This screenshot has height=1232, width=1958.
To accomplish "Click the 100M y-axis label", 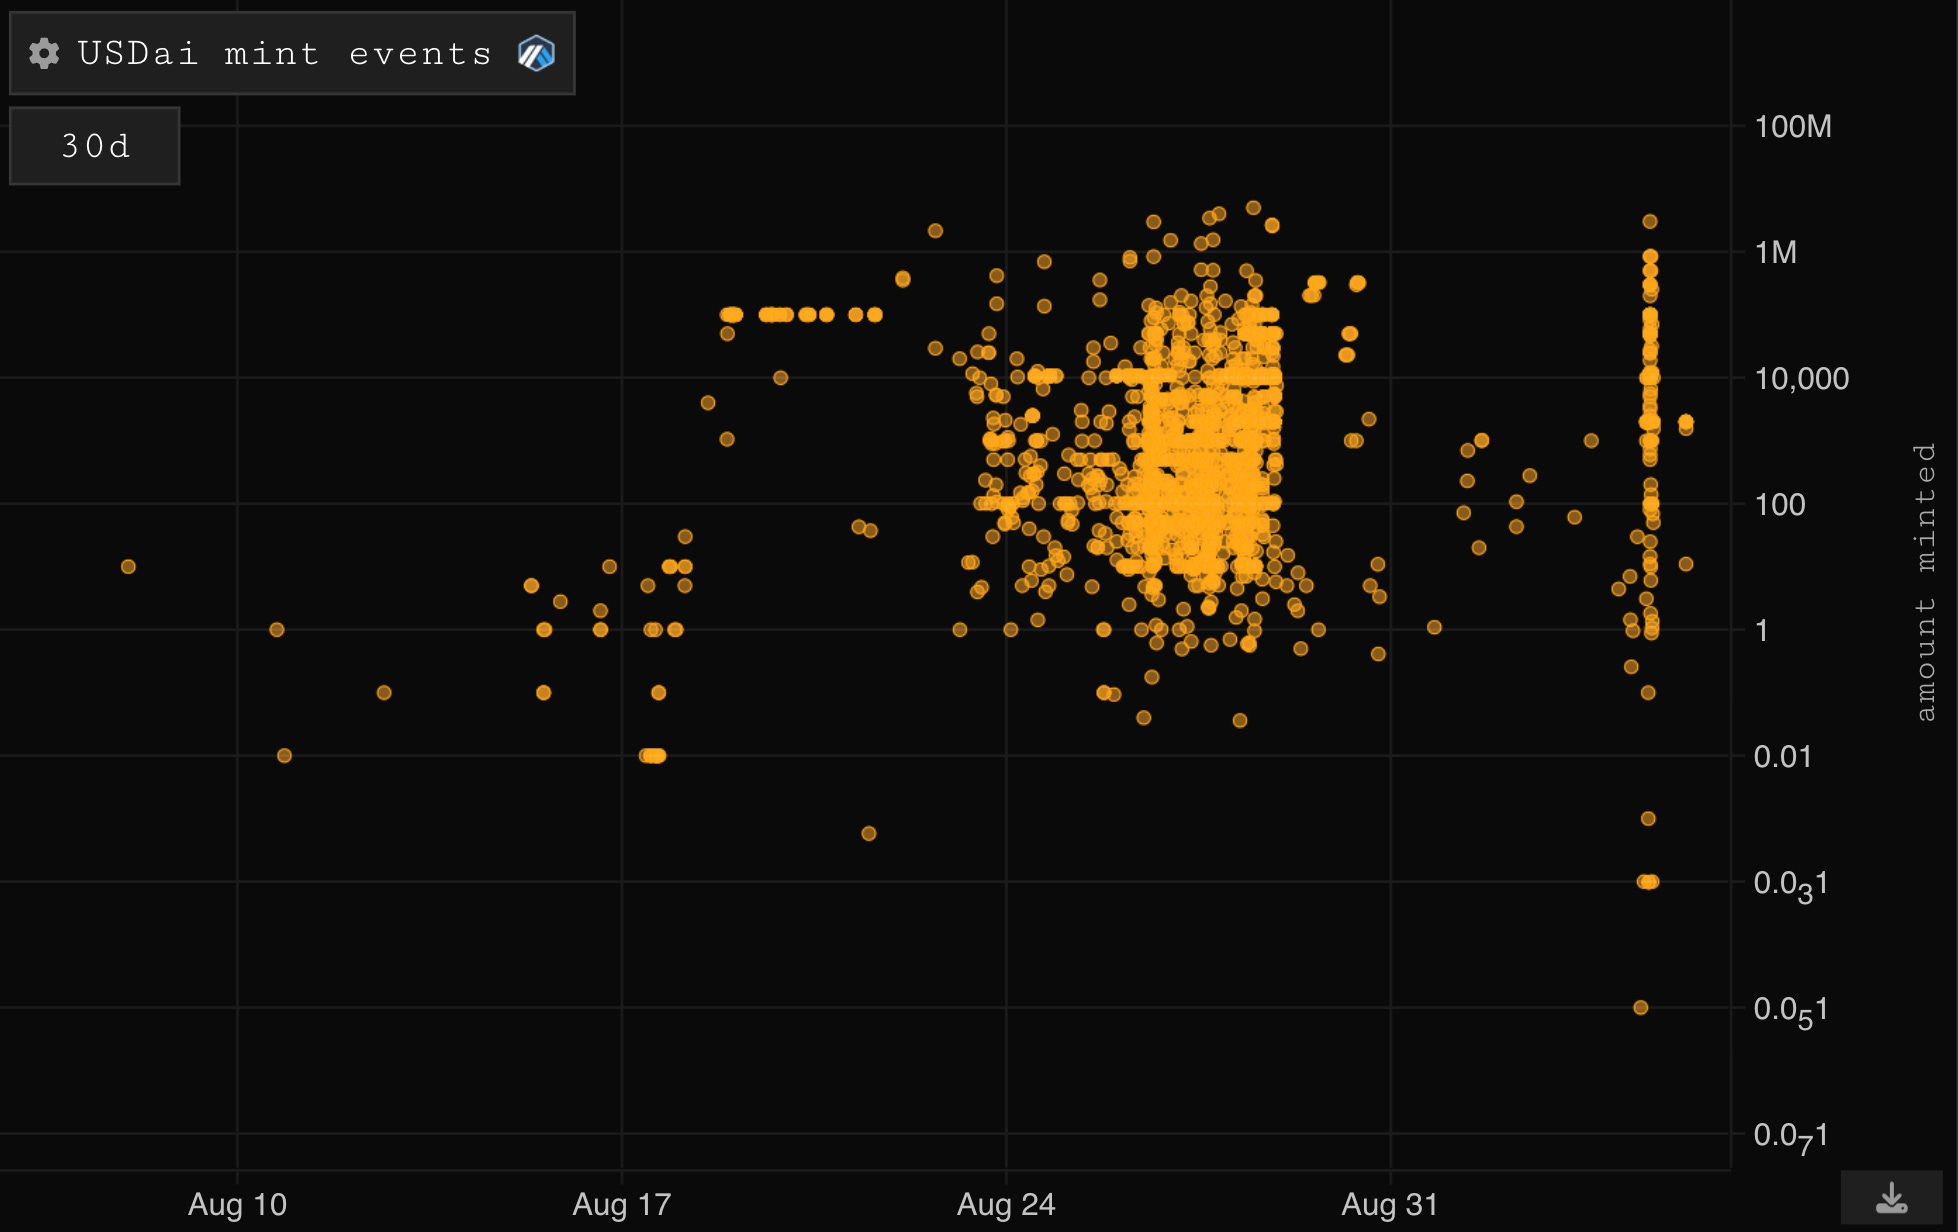I will pos(1793,127).
